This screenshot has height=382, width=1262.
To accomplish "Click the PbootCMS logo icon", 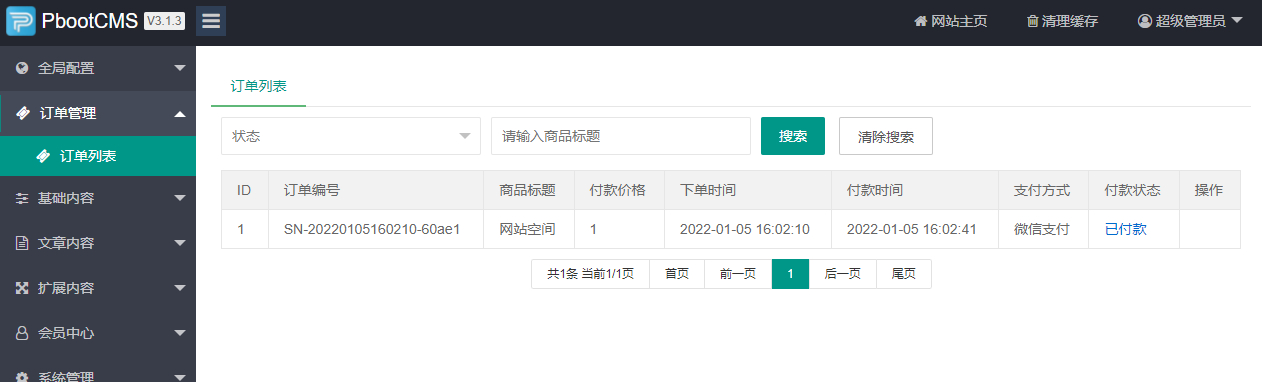I will coord(20,21).
